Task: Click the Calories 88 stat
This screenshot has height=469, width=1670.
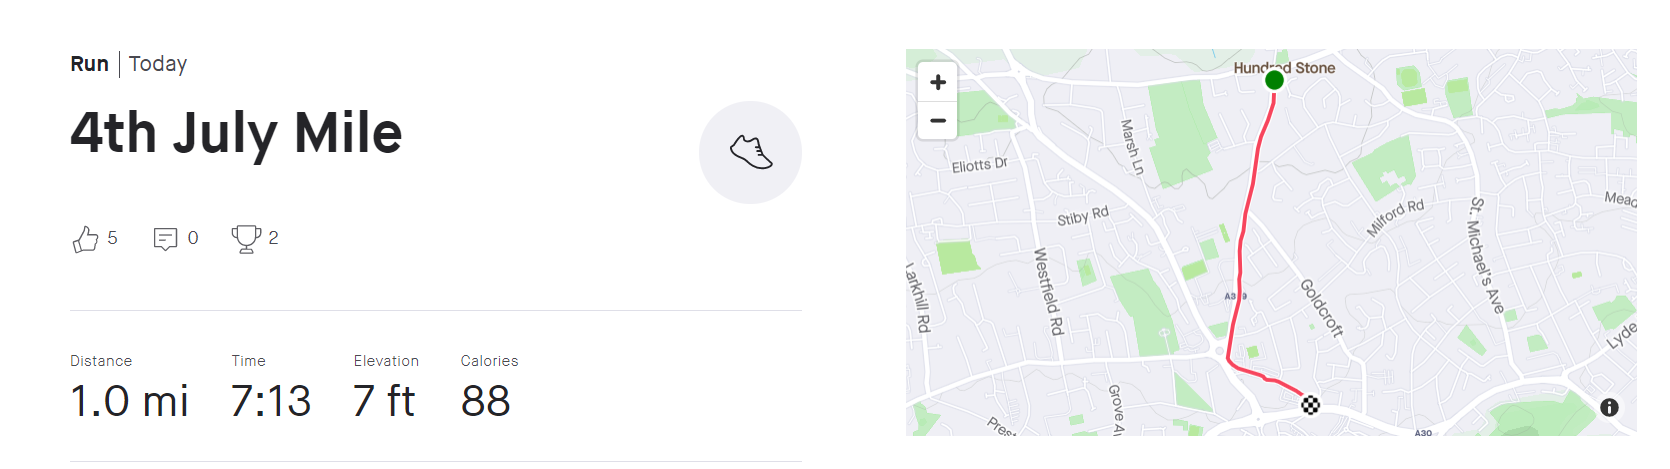Action: click(x=489, y=388)
